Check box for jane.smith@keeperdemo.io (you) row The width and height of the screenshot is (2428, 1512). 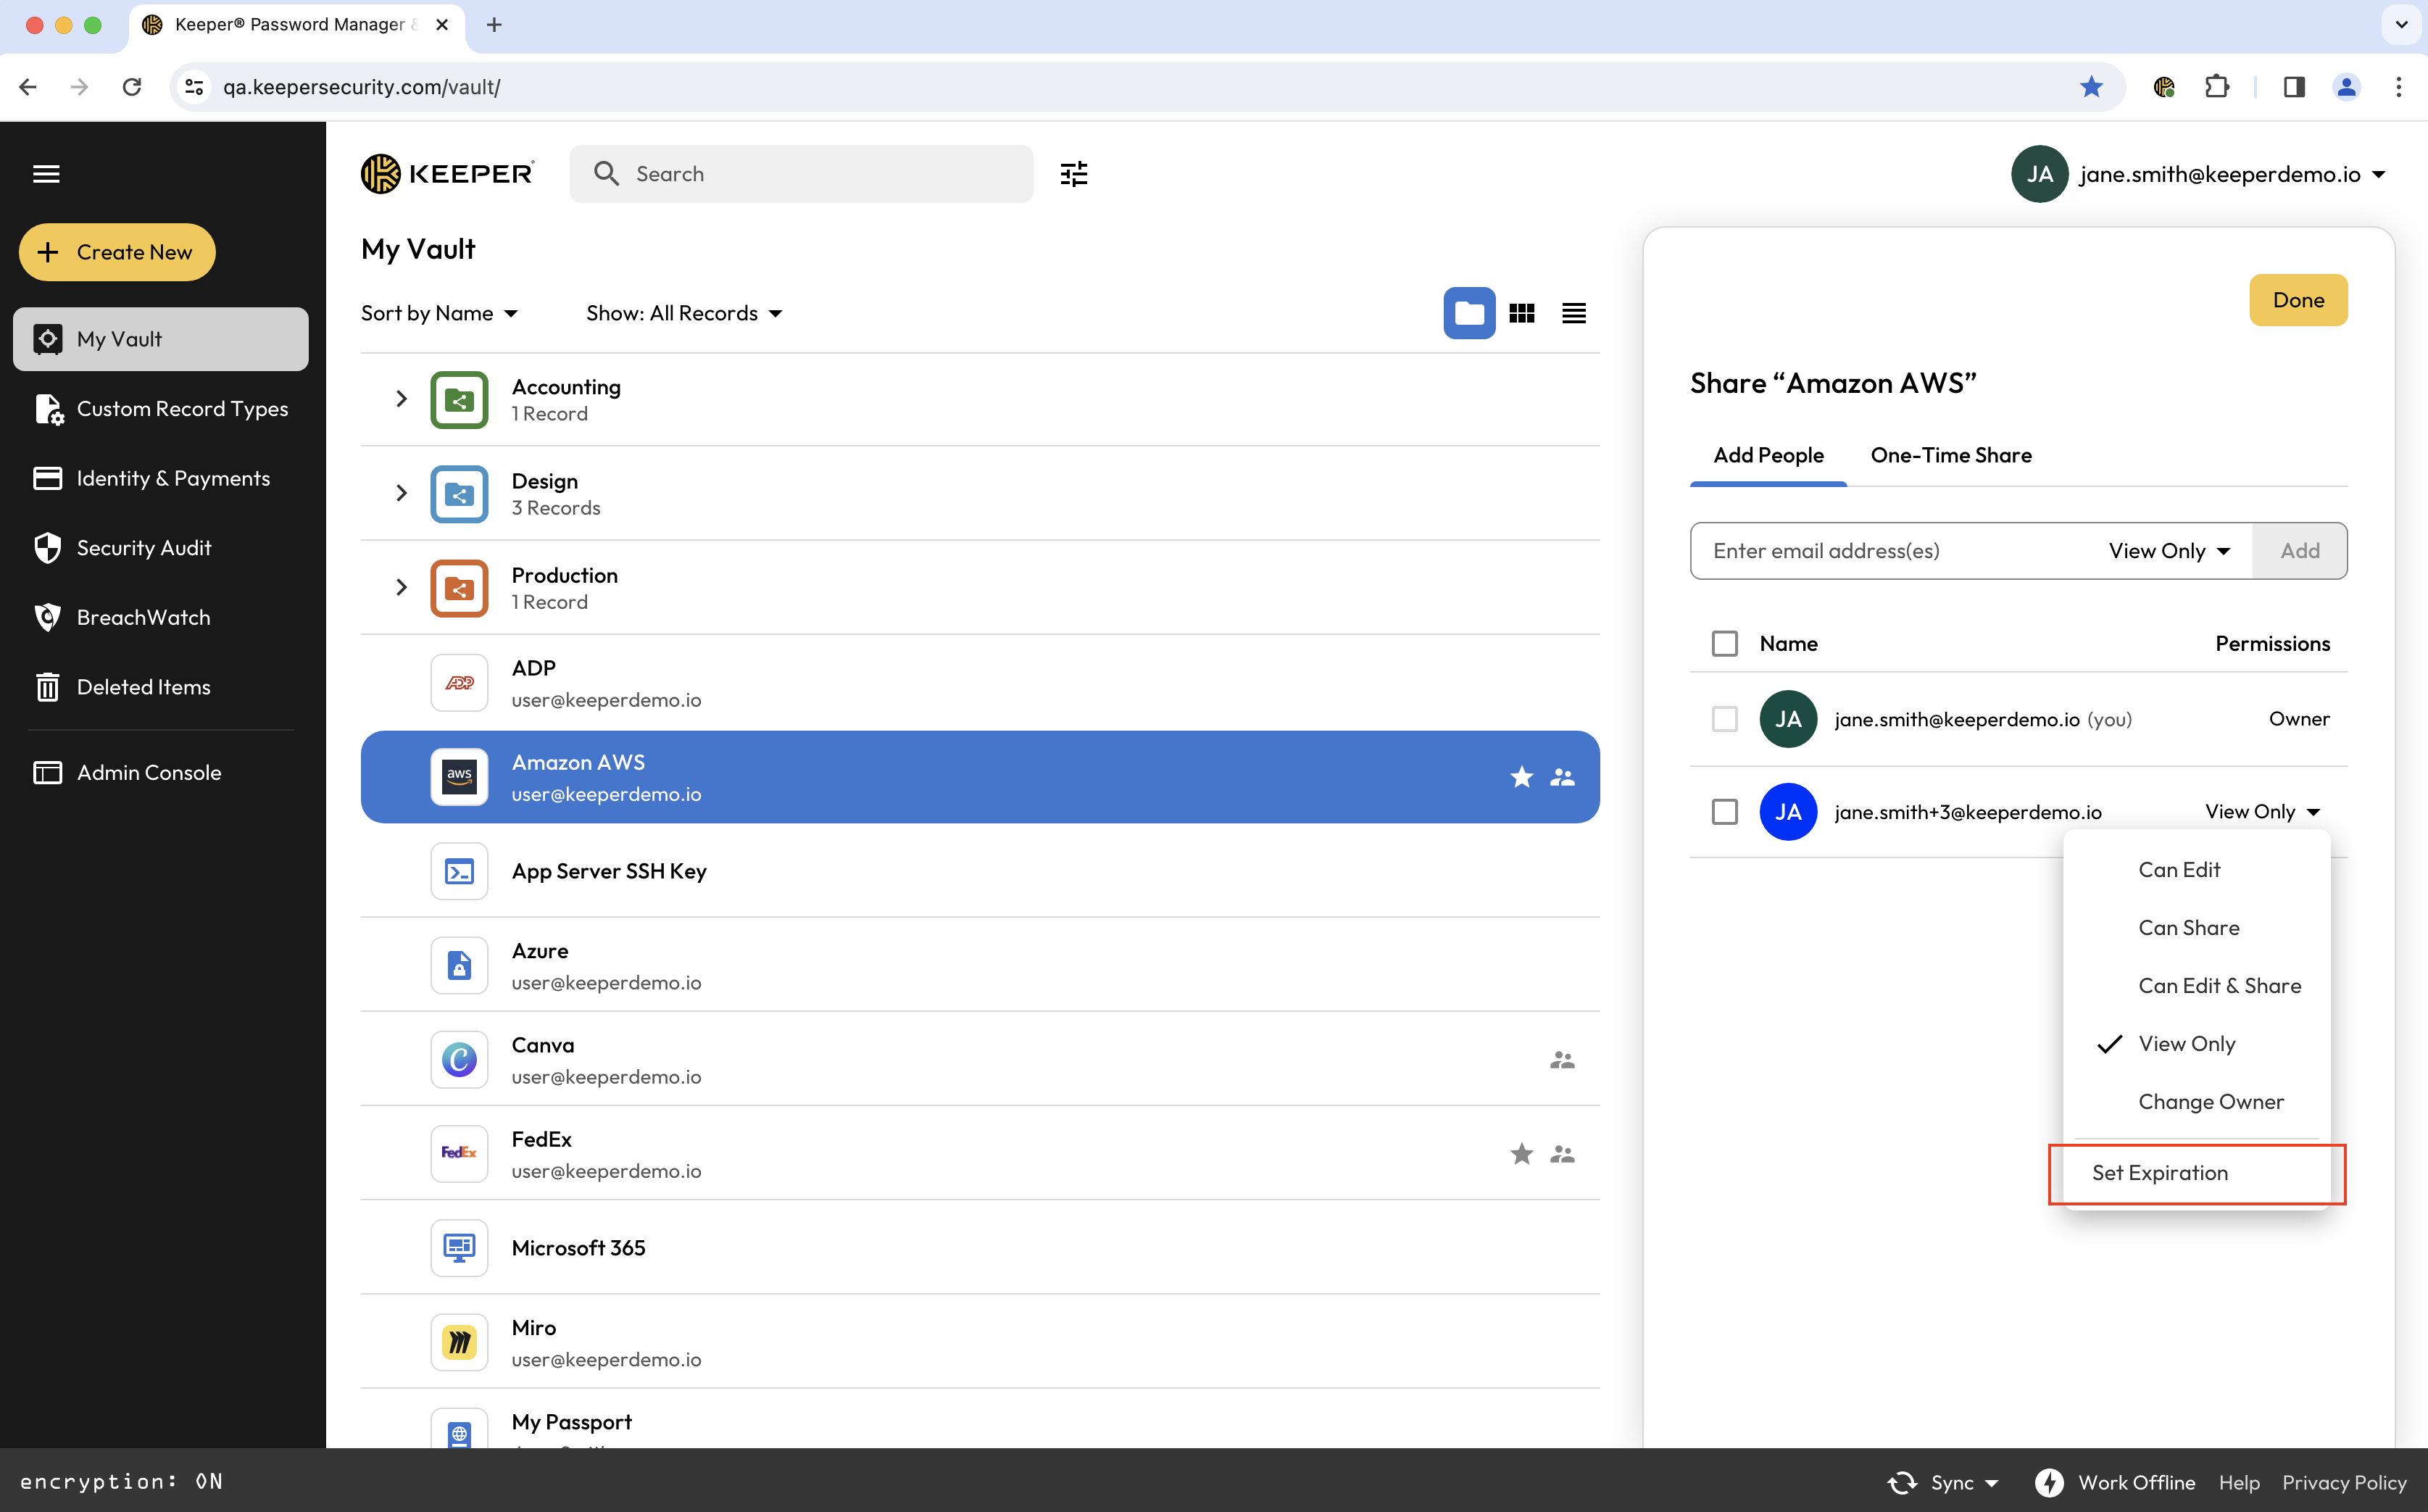[x=1724, y=719]
